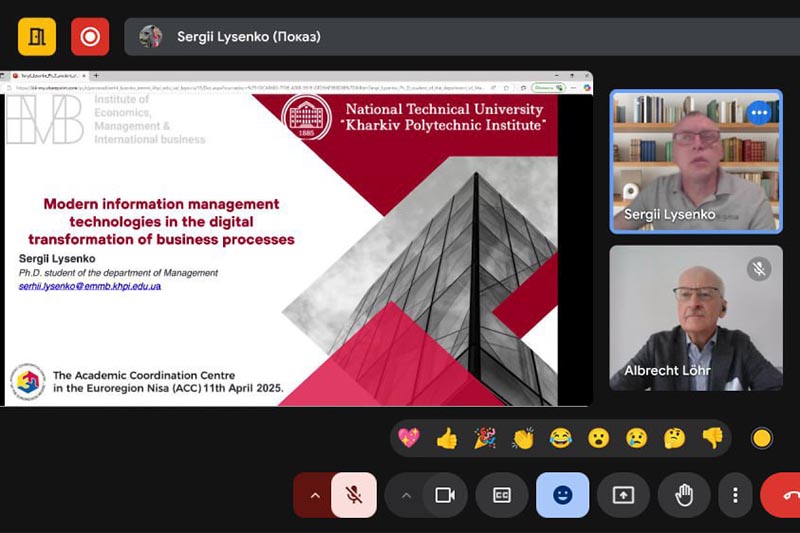Open a new tab in shared browser
The image size is (800, 533).
(96, 75)
